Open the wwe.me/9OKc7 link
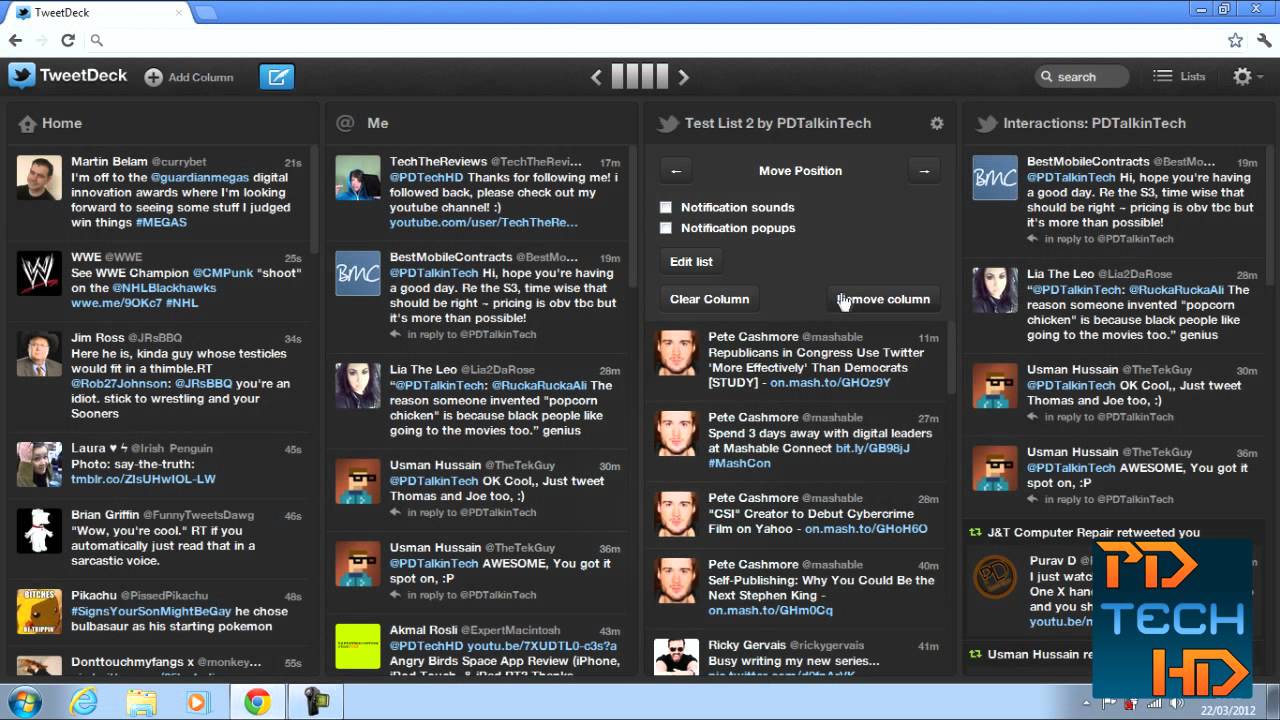This screenshot has width=1280, height=720. (x=116, y=302)
